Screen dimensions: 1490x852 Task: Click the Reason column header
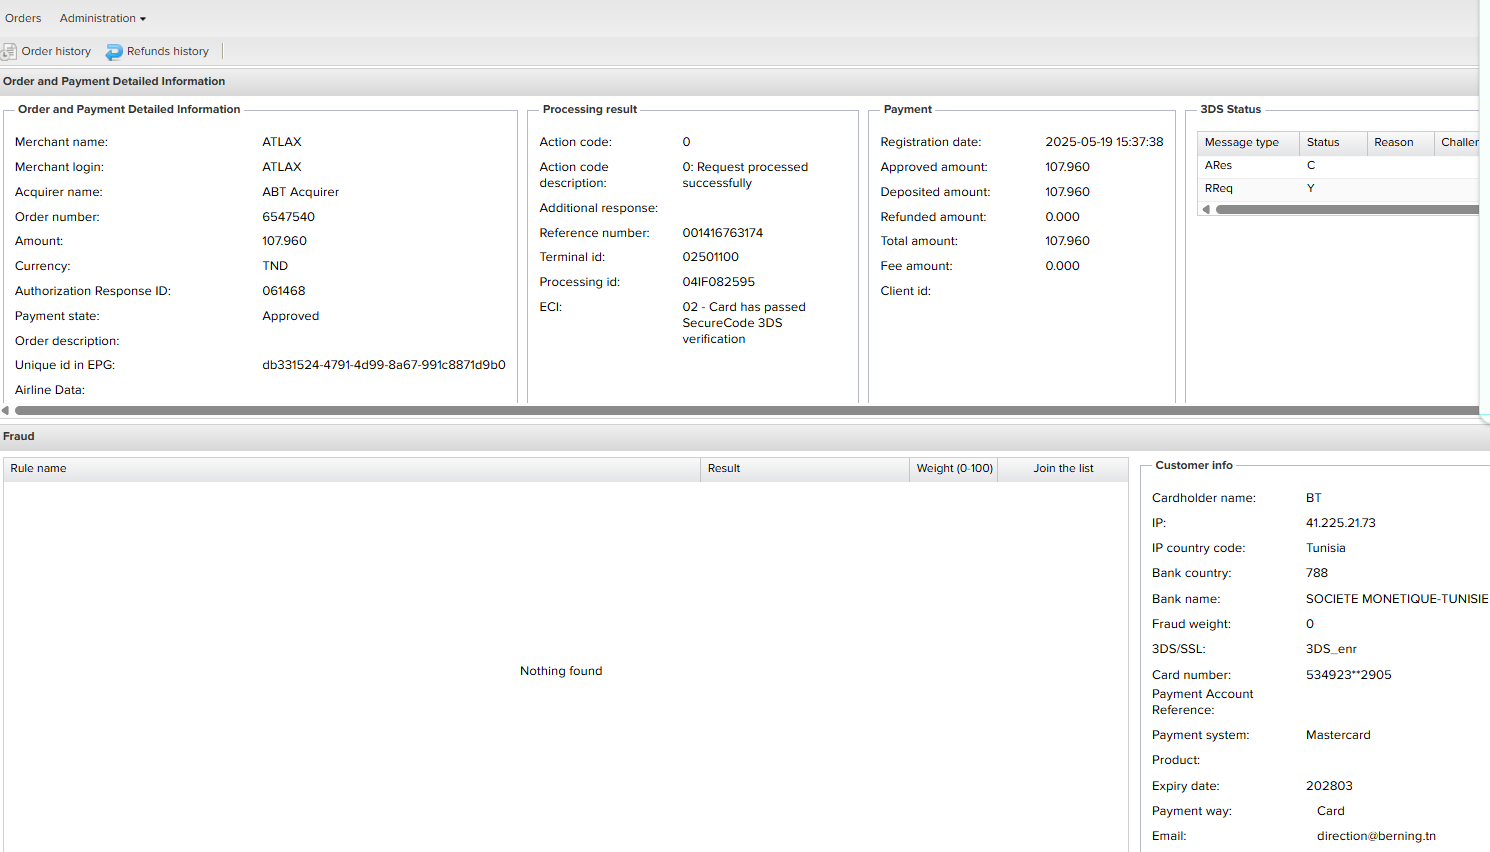click(x=1393, y=142)
